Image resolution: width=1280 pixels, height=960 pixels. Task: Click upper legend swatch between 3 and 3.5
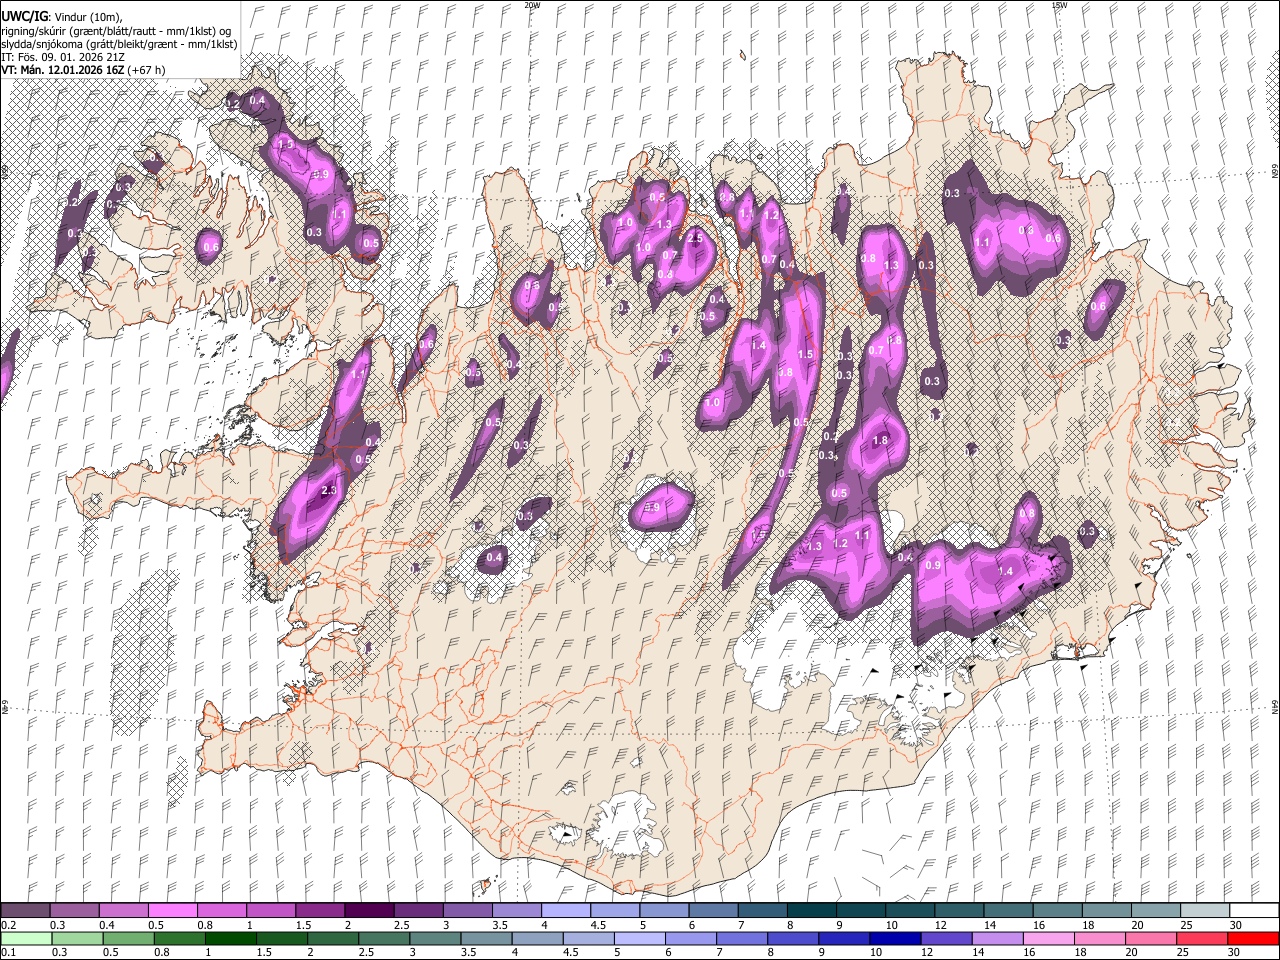coord(467,911)
